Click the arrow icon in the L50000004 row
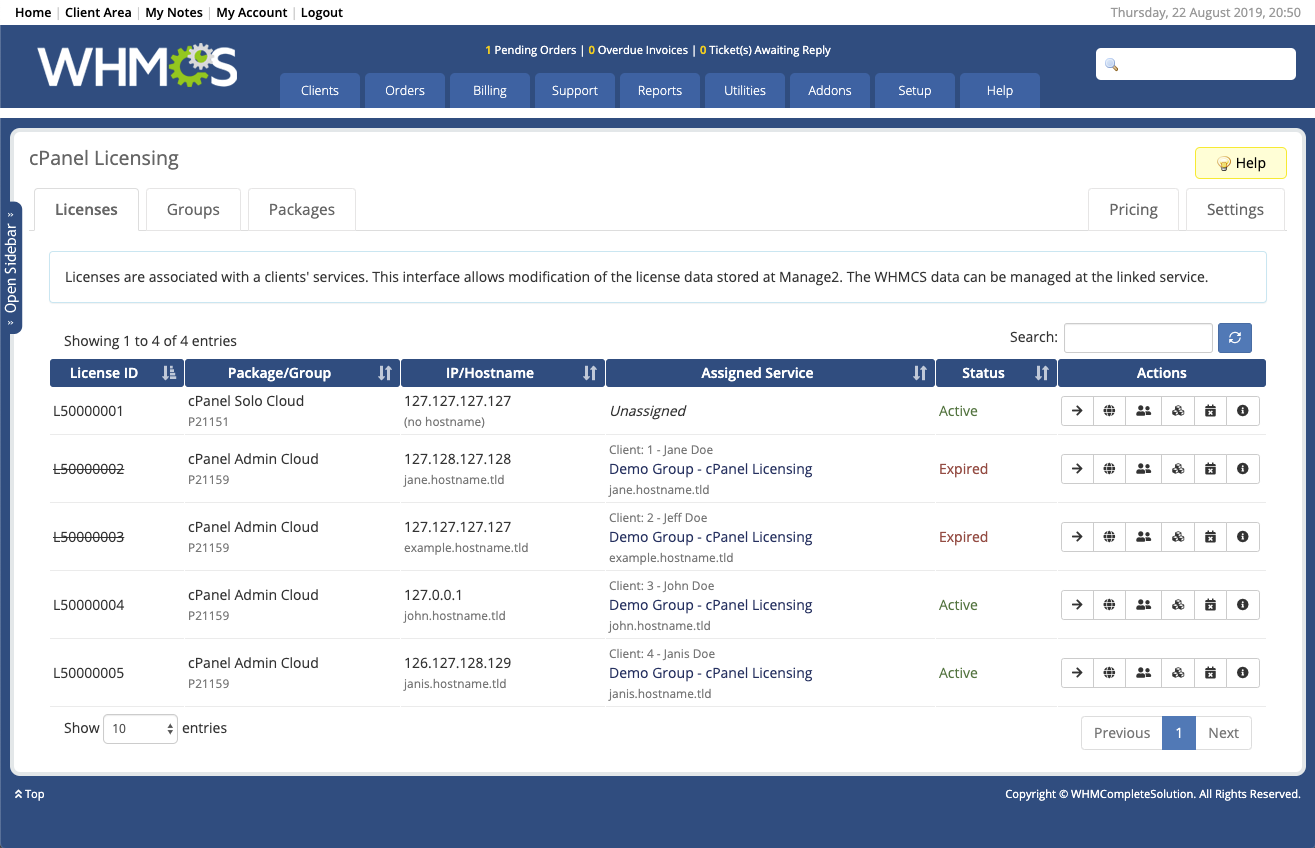Viewport: 1315px width, 848px height. 1077,605
